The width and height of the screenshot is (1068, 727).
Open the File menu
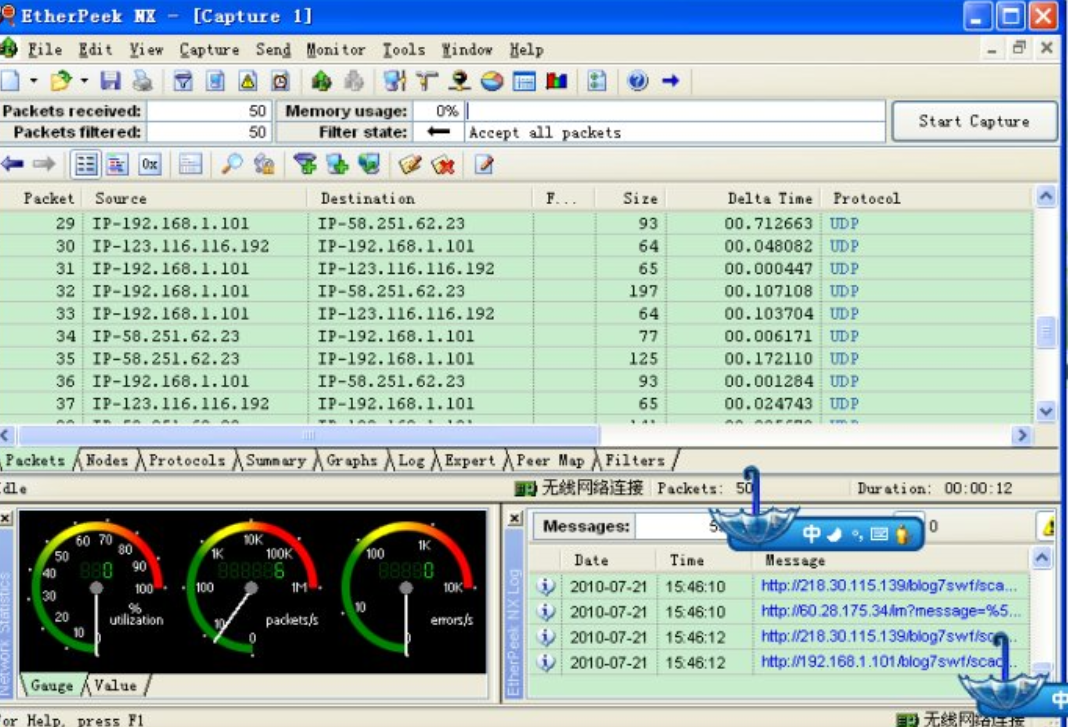click(x=45, y=50)
